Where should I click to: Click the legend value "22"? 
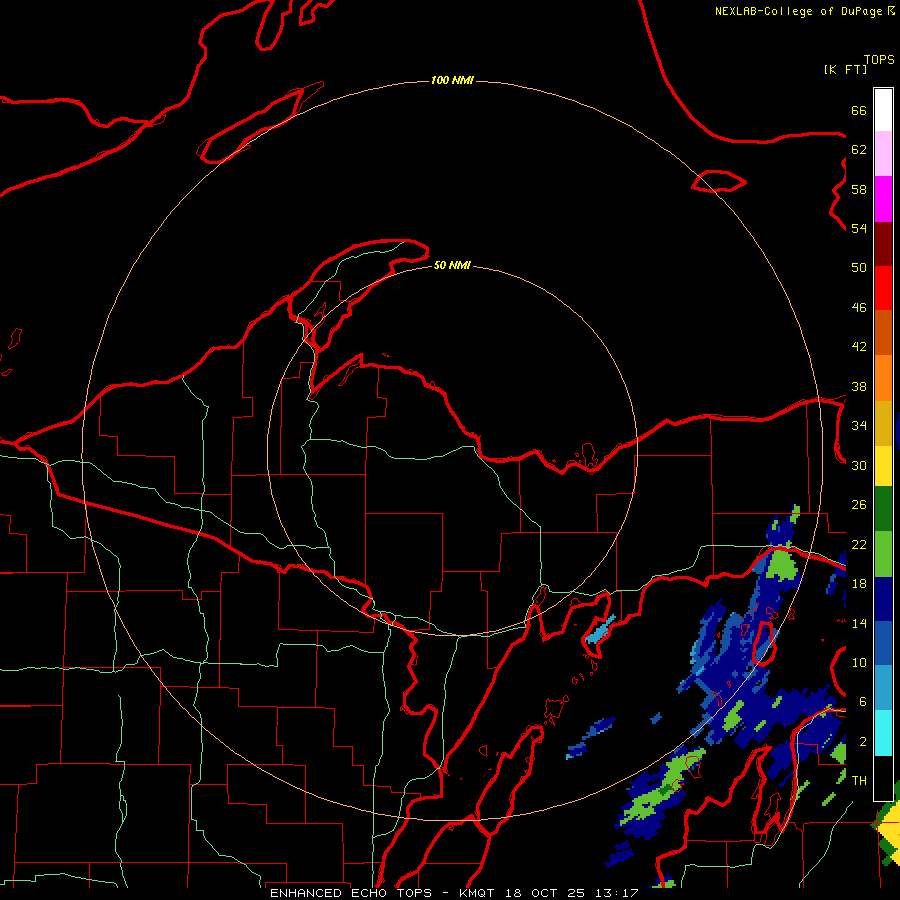click(859, 545)
